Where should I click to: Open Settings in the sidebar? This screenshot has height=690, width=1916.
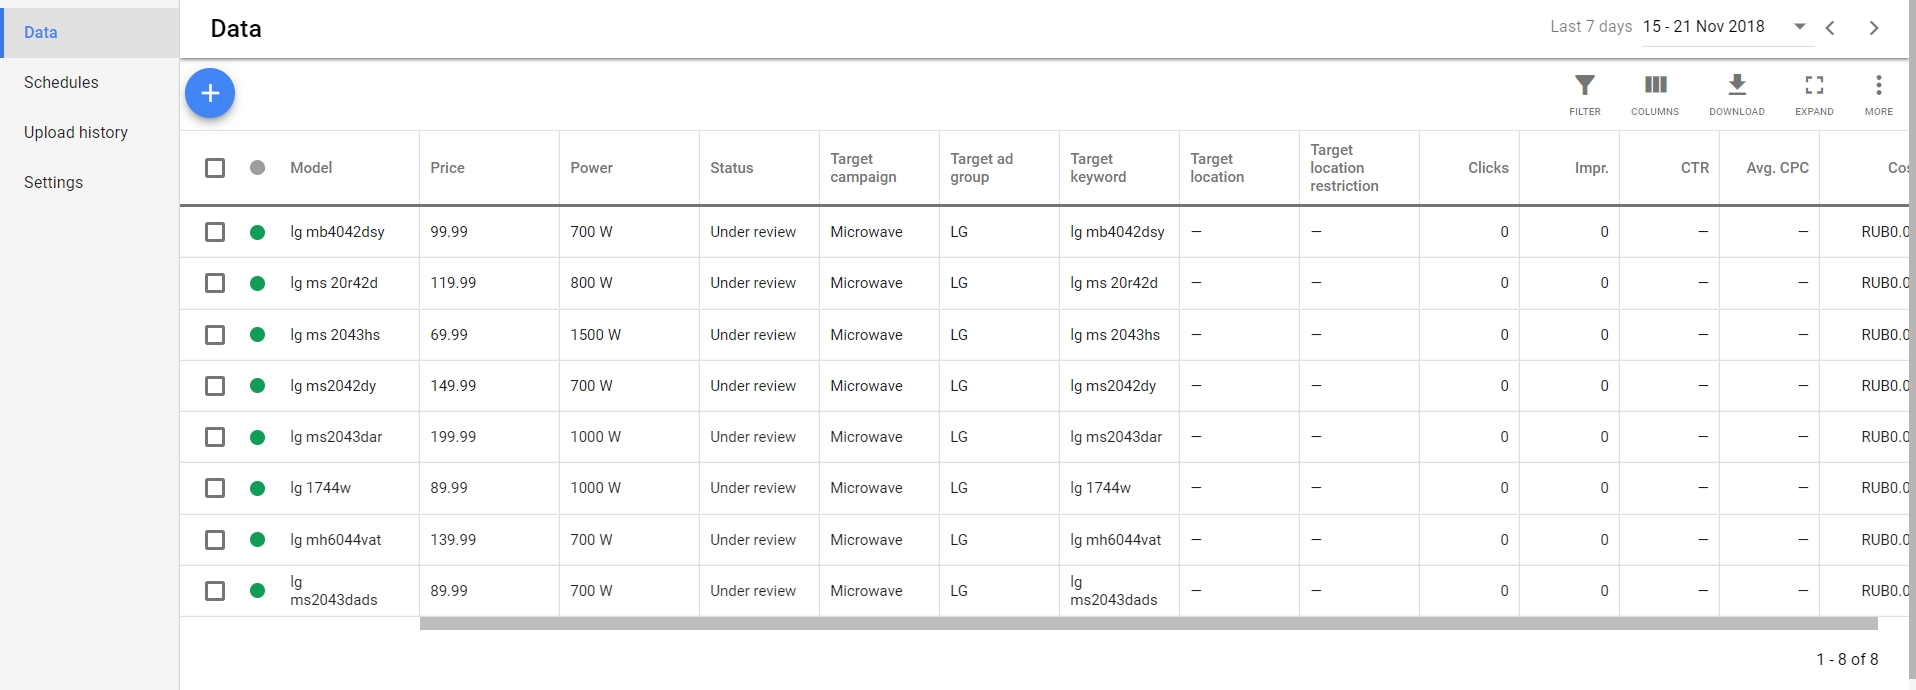click(89, 183)
